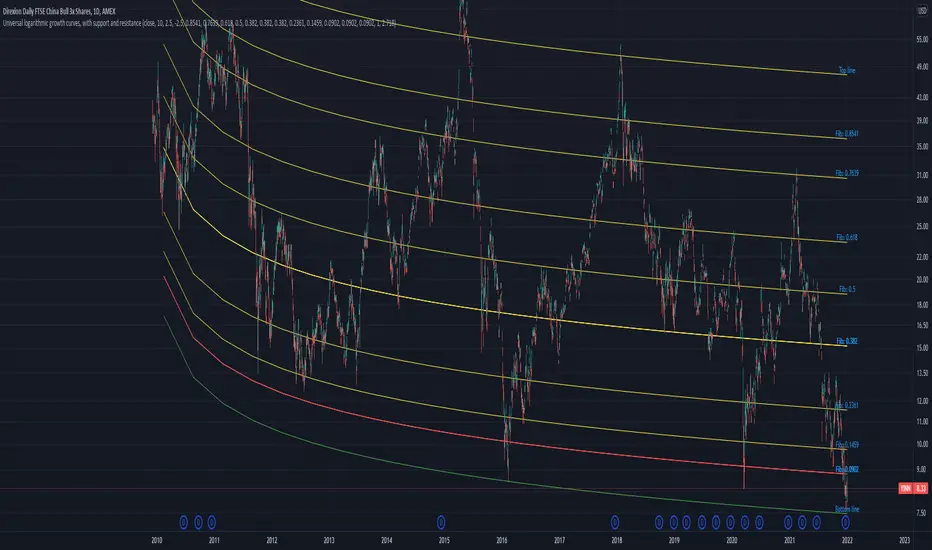Image resolution: width=932 pixels, height=550 pixels.
Task: Click the 55.00 price axis label
Action: click(x=922, y=39)
